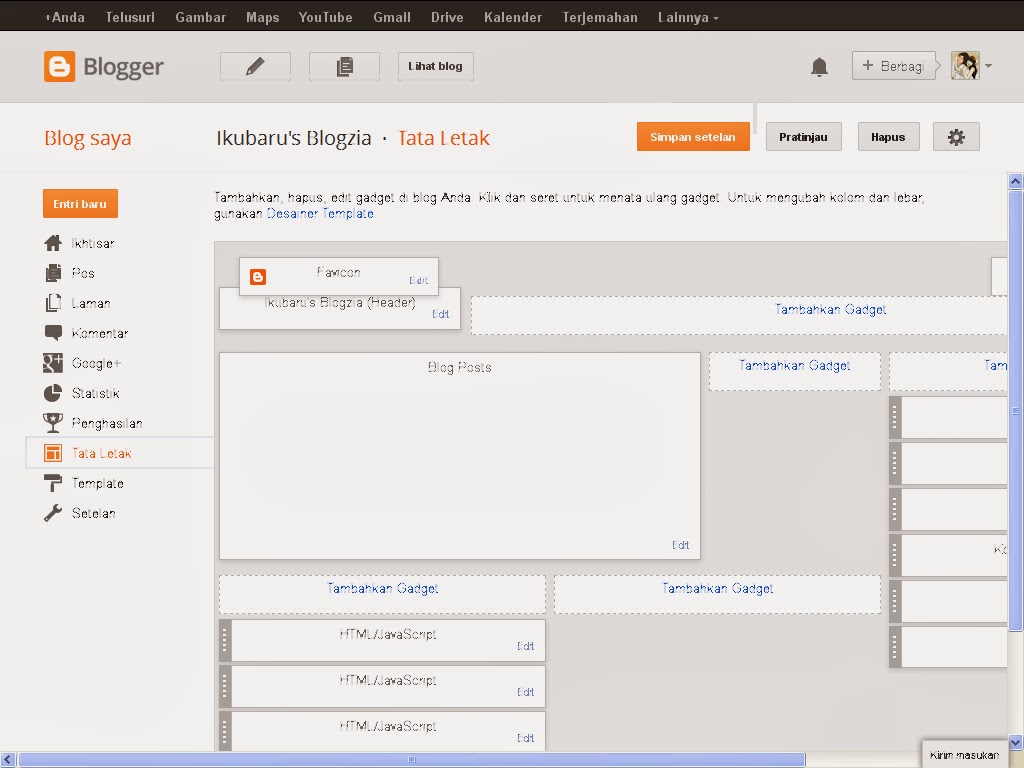Click the horizontal scrollbar left arrow
This screenshot has width=1024, height=768.
(8, 760)
